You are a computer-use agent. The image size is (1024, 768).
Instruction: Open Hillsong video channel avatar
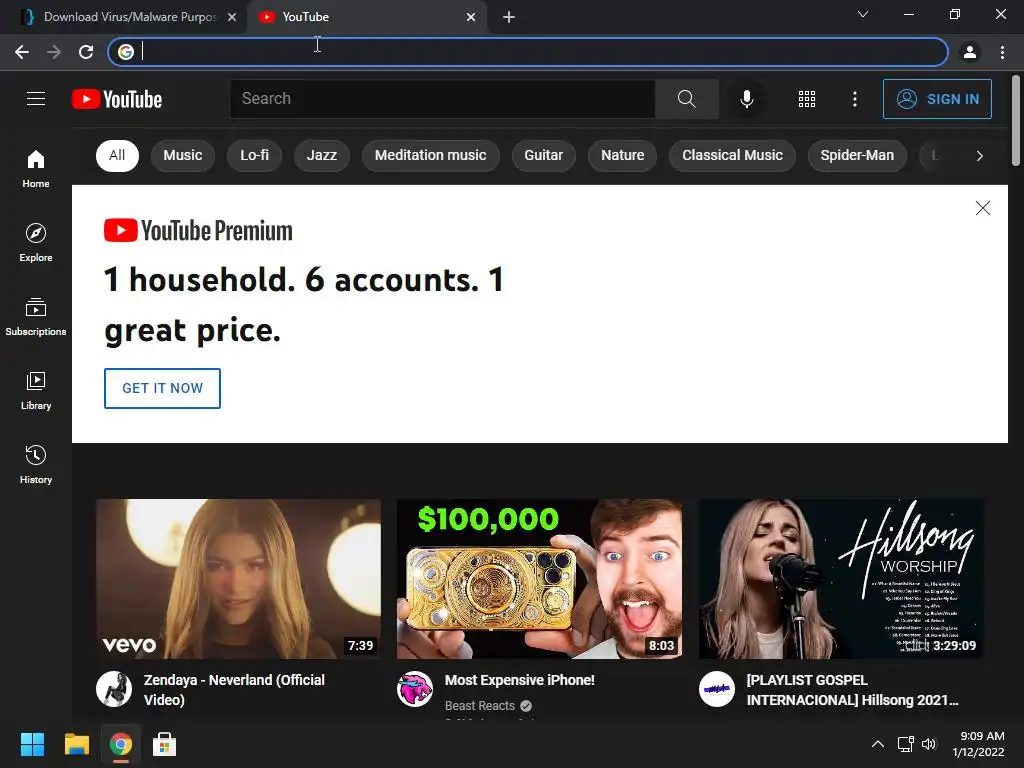tap(716, 688)
